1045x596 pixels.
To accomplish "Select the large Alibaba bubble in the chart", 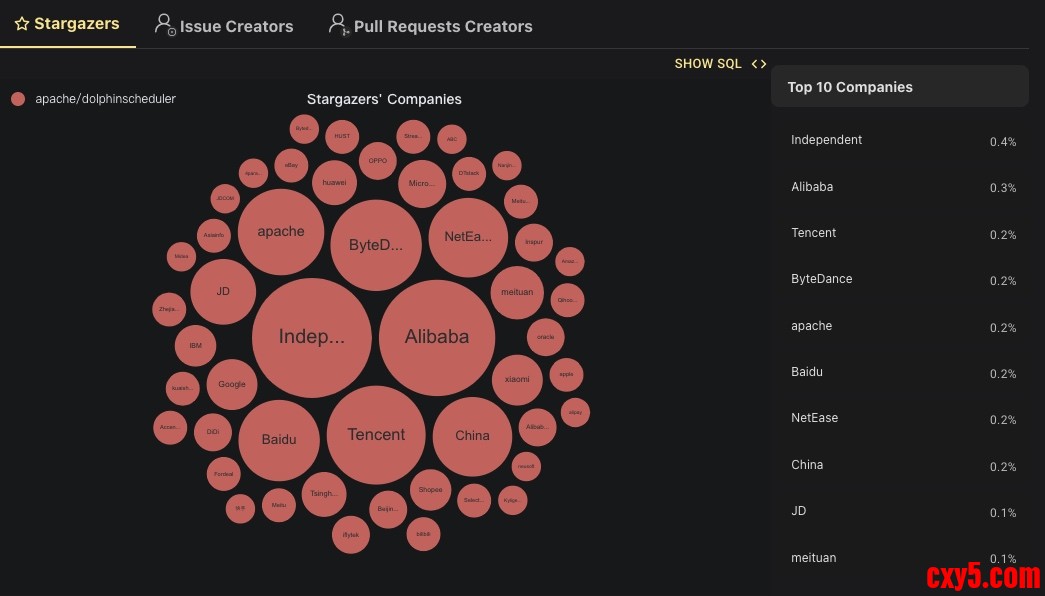I will pyautogui.click(x=437, y=337).
